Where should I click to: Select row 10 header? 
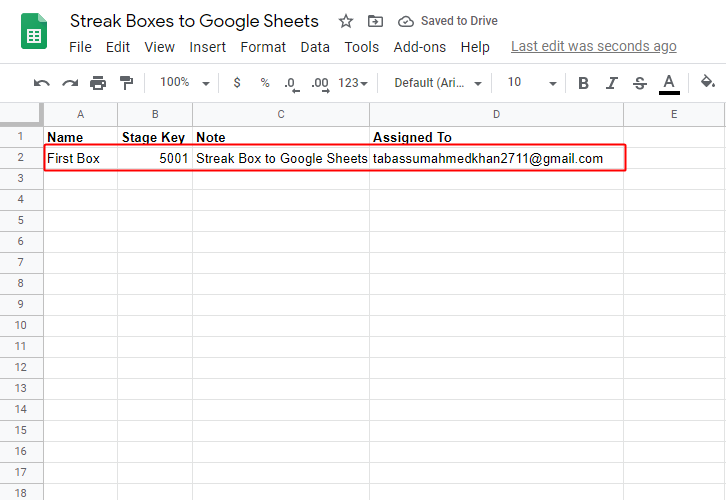coord(21,325)
